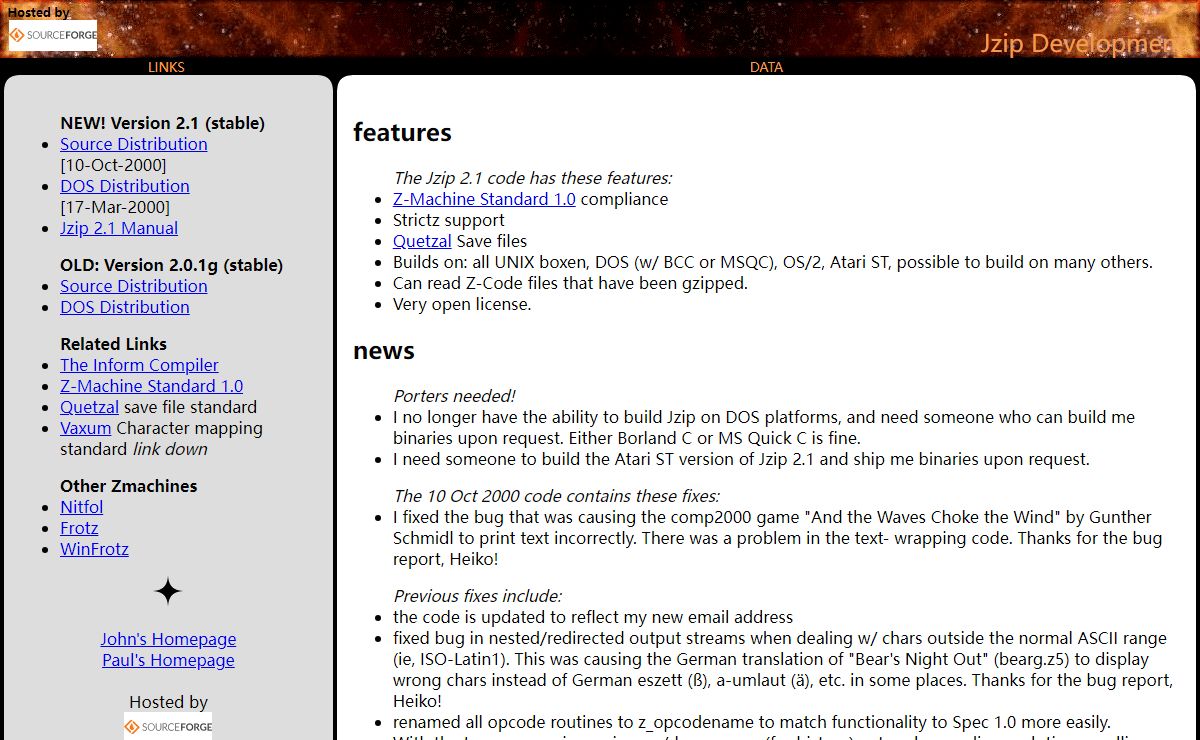Follow the Quetzal link in Related Links

(x=89, y=407)
